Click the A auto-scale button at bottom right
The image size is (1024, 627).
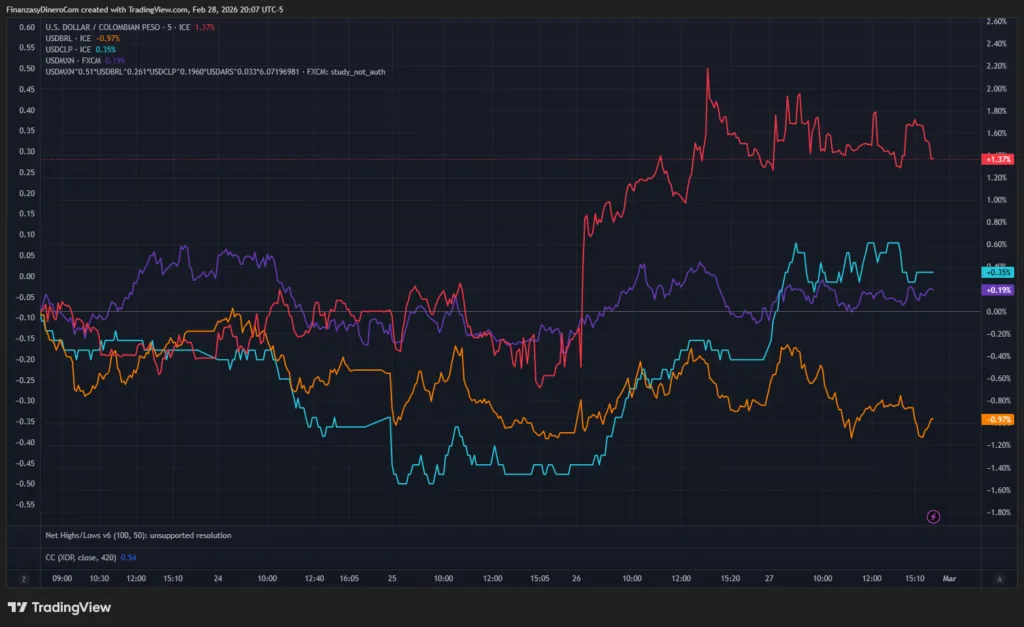click(x=1000, y=578)
